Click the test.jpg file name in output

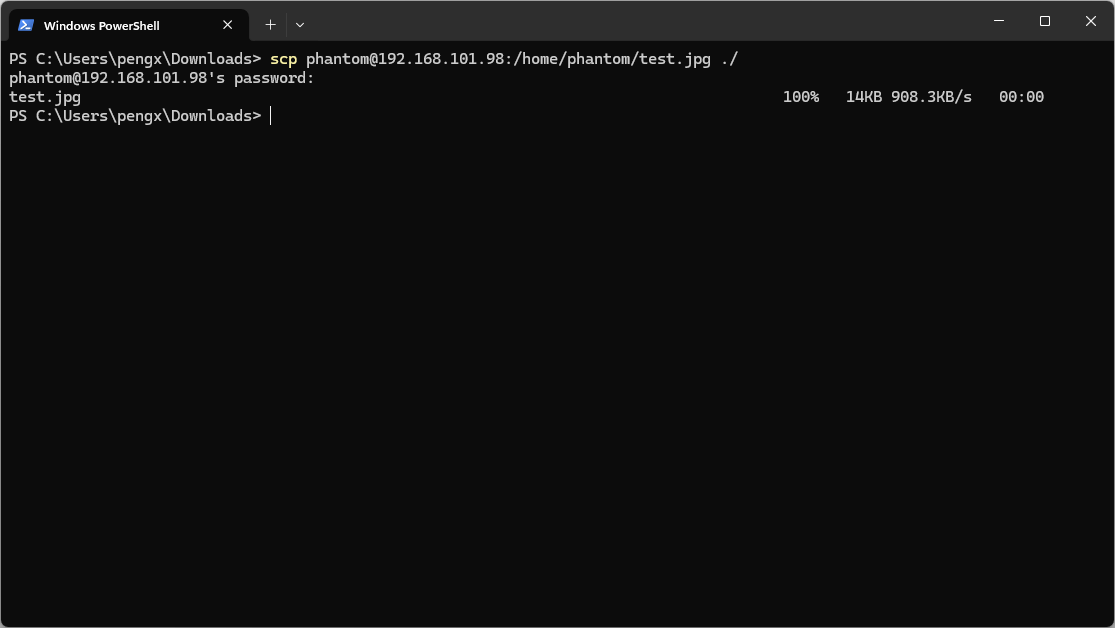(x=45, y=97)
